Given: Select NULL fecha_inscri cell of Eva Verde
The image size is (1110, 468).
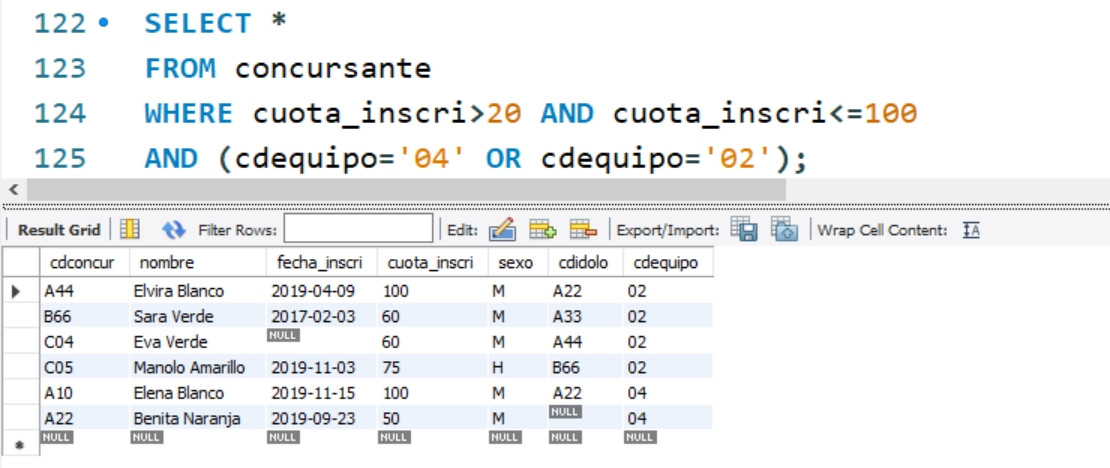Looking at the screenshot, I should [x=321, y=342].
